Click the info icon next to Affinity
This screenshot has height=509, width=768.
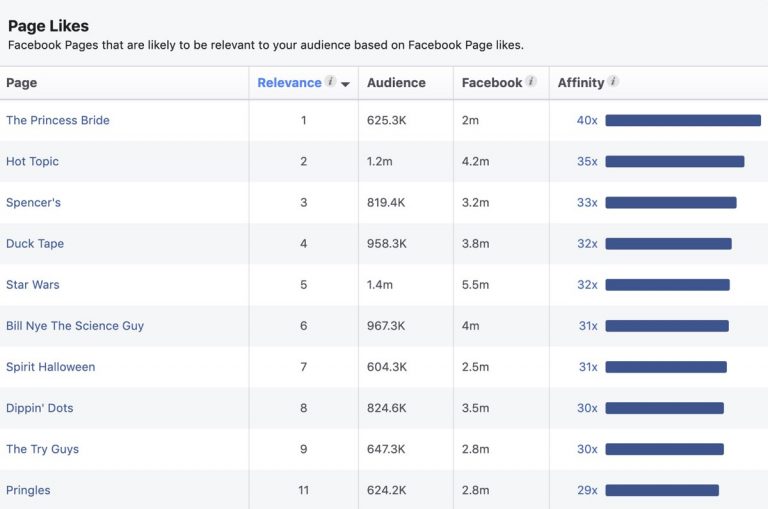coord(613,81)
